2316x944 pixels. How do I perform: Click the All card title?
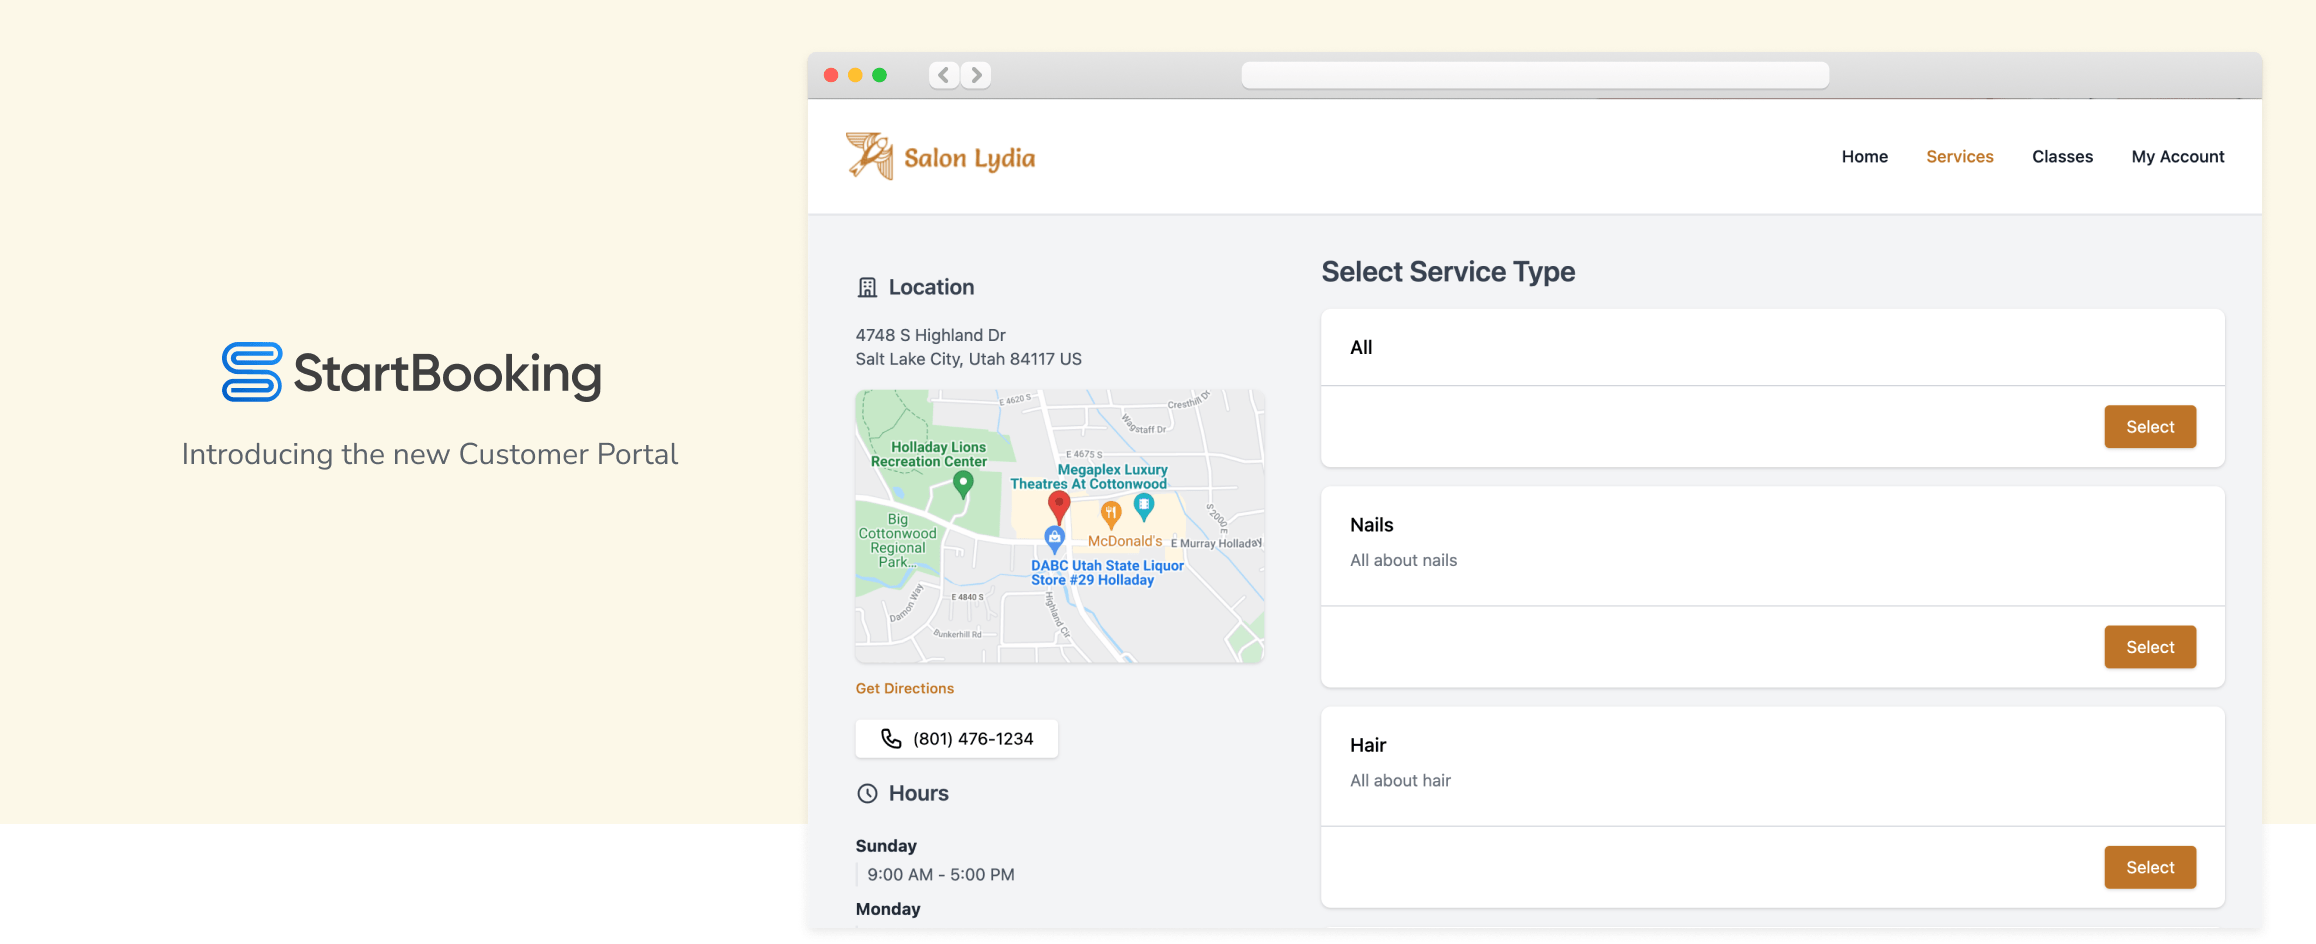pos(1361,347)
